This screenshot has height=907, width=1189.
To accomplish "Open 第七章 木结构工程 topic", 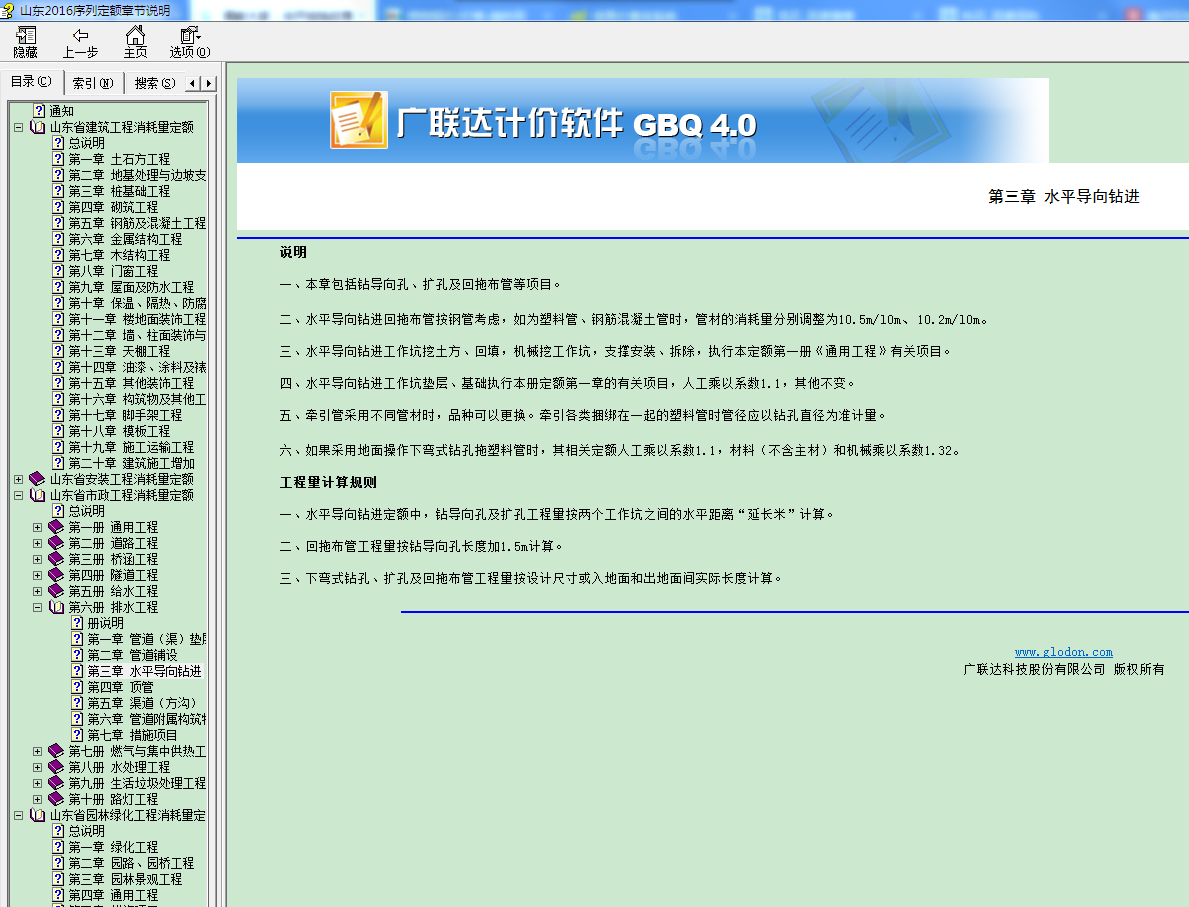I will click(119, 256).
